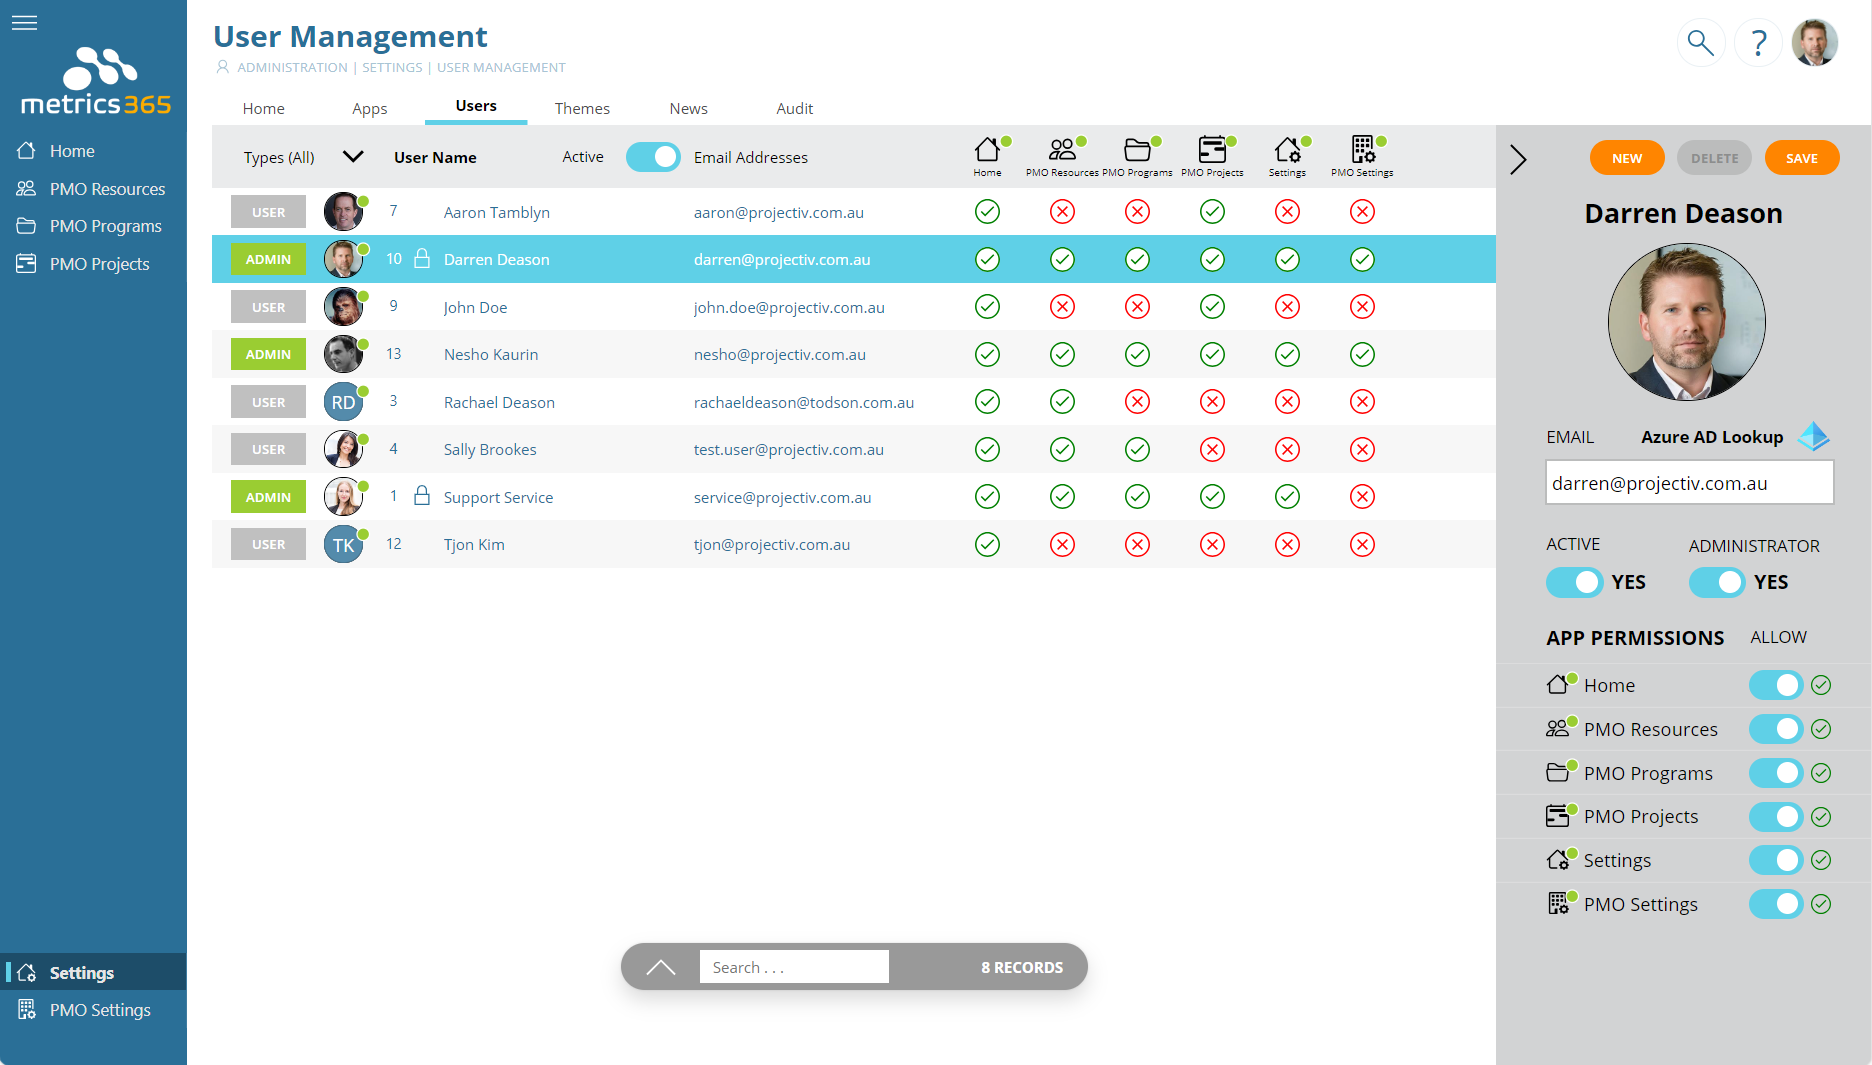Click Rachael Deason's PMO Programs denied icon

coord(1137,402)
